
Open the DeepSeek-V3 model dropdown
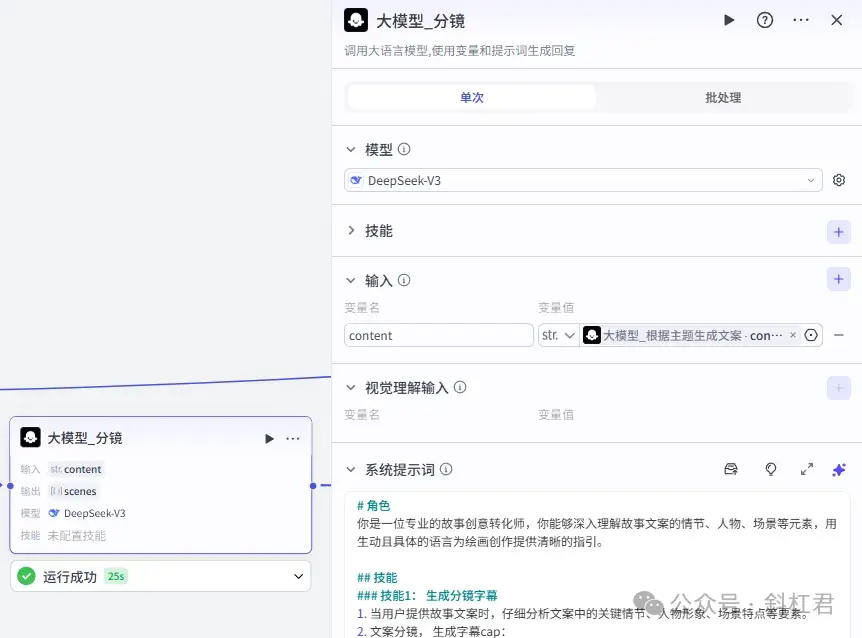(x=583, y=180)
